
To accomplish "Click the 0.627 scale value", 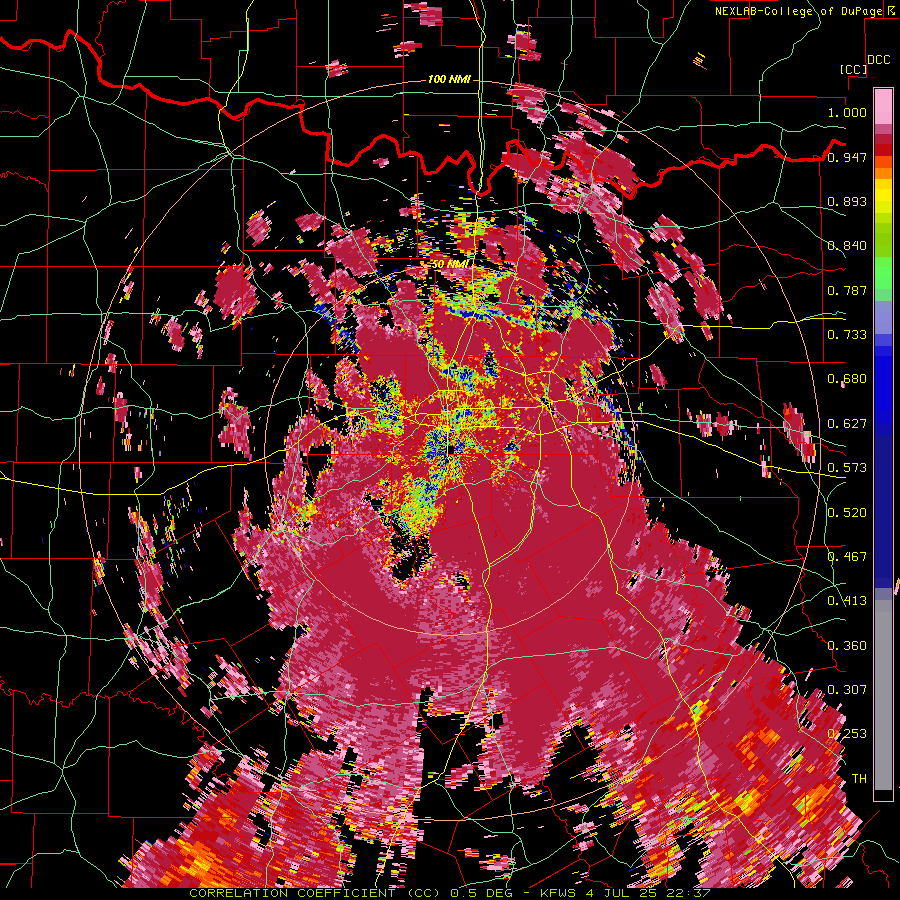I will tap(847, 424).
